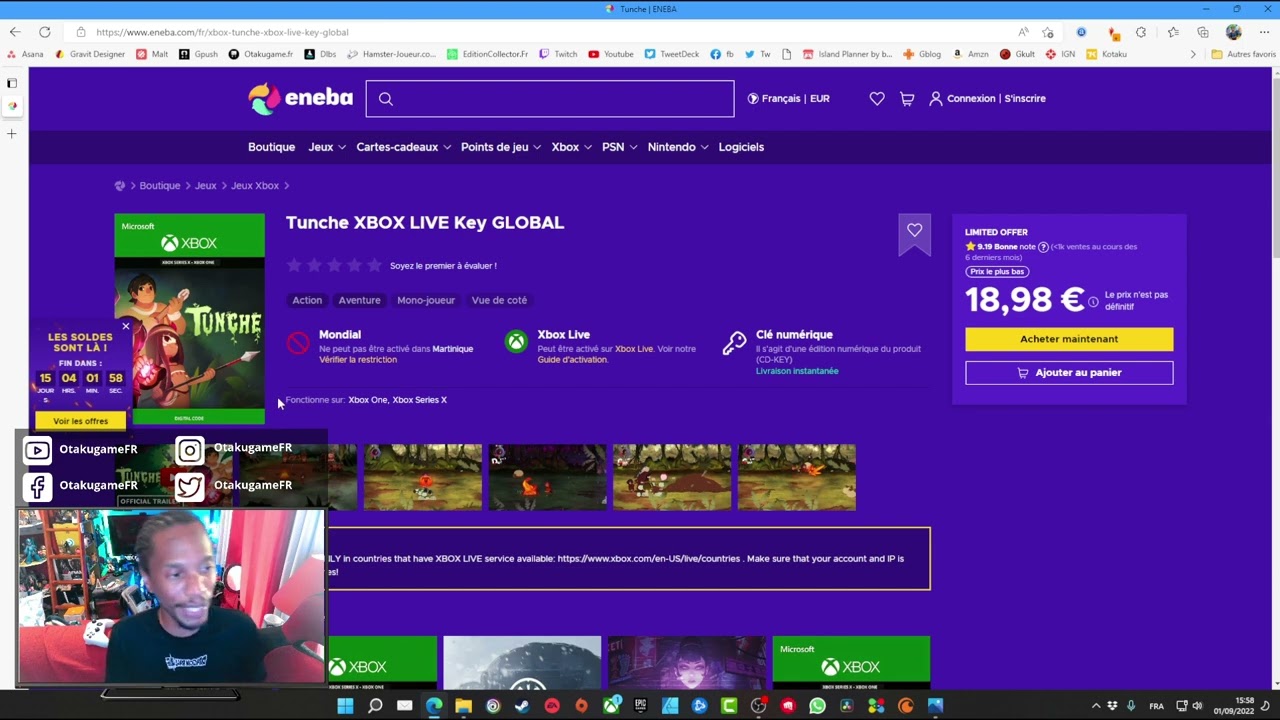Open OtakugameFR Twitter icon
The width and height of the screenshot is (1280, 720).
click(x=190, y=487)
